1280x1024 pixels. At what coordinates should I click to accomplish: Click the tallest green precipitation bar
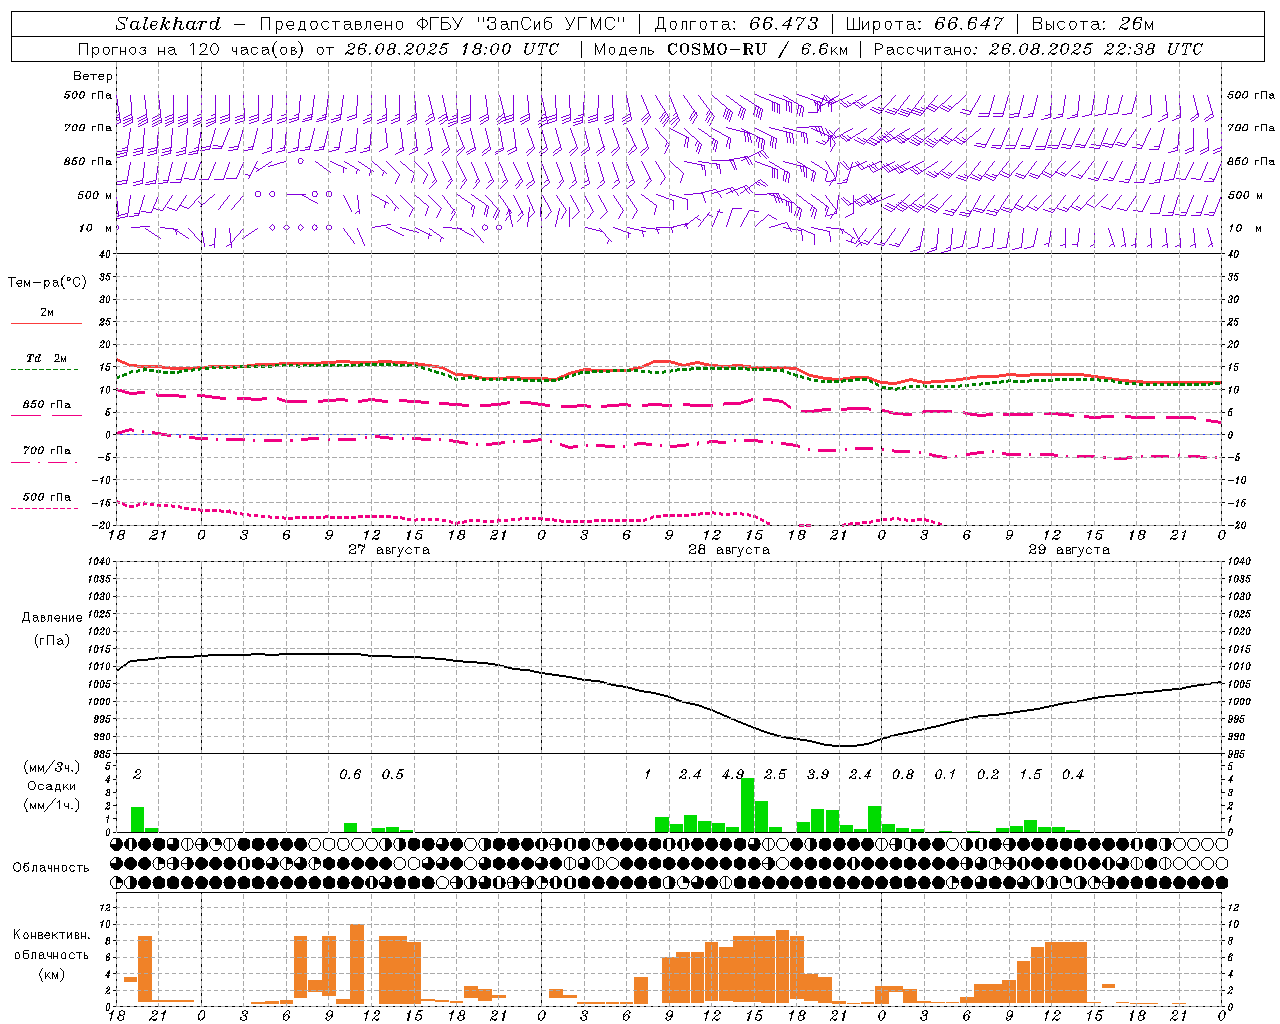[x=747, y=805]
